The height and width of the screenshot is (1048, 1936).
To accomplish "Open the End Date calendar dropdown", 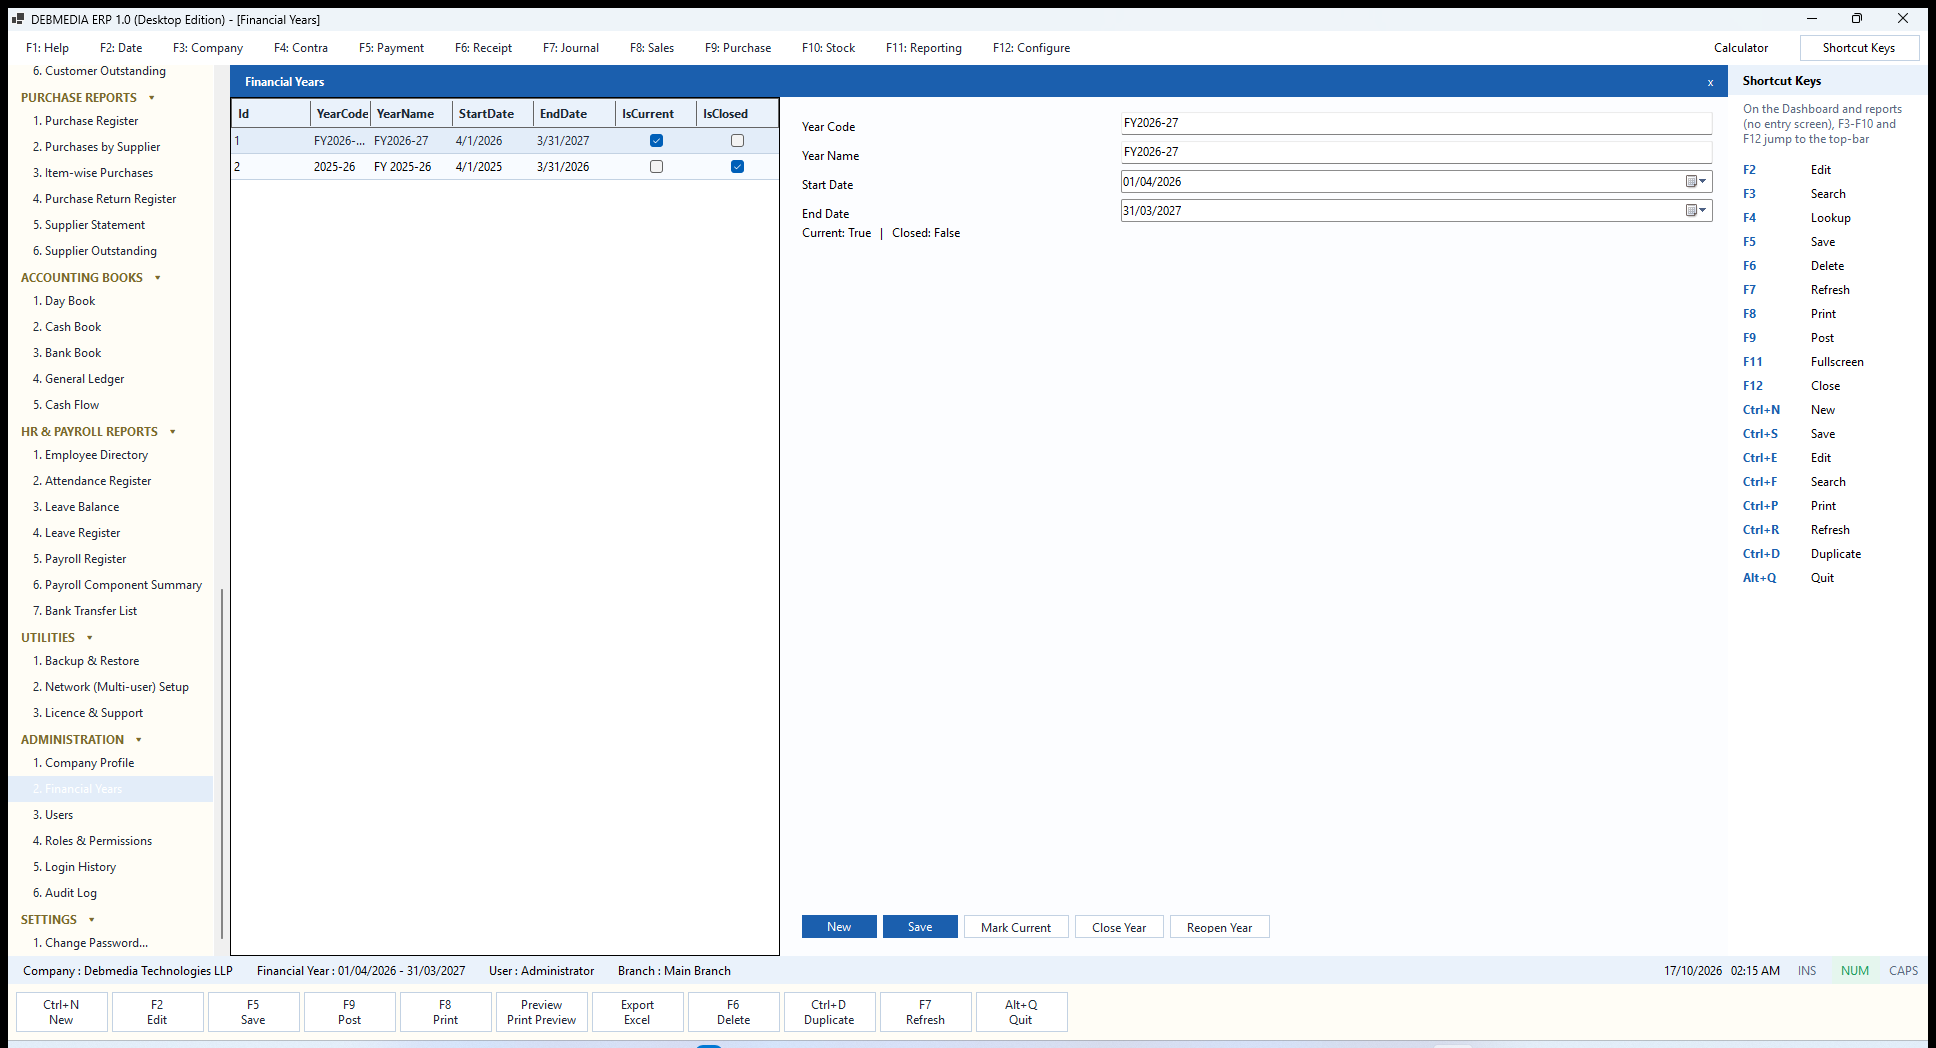I will (x=1697, y=211).
